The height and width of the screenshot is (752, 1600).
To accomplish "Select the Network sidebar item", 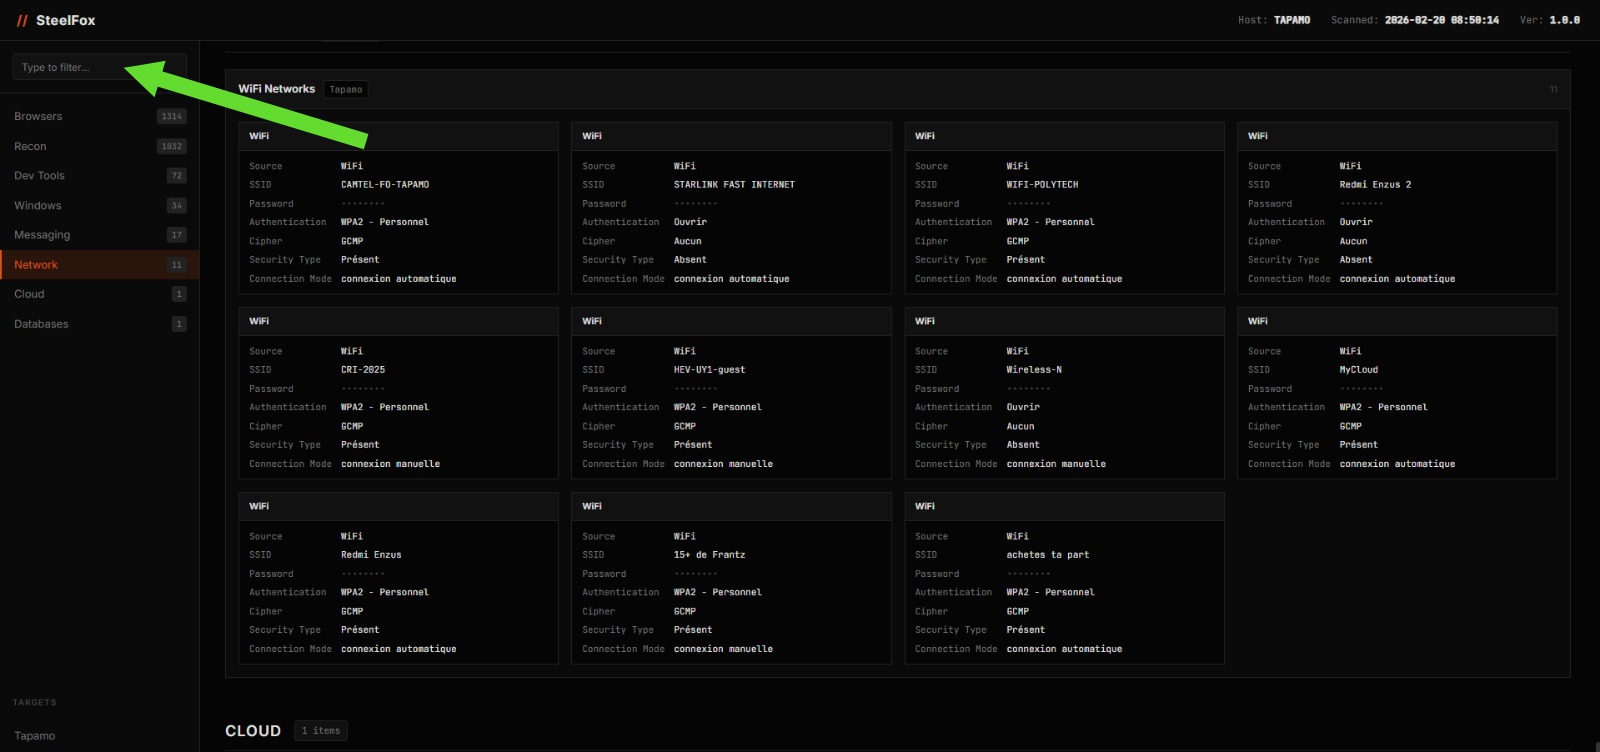I will pos(36,265).
